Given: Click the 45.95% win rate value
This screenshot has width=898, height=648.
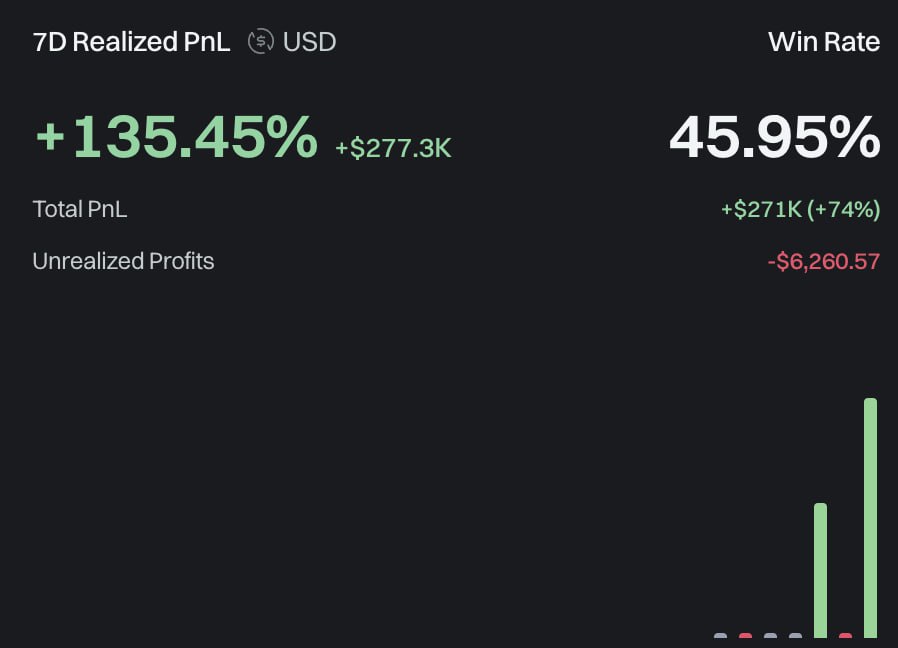Looking at the screenshot, I should [x=774, y=136].
